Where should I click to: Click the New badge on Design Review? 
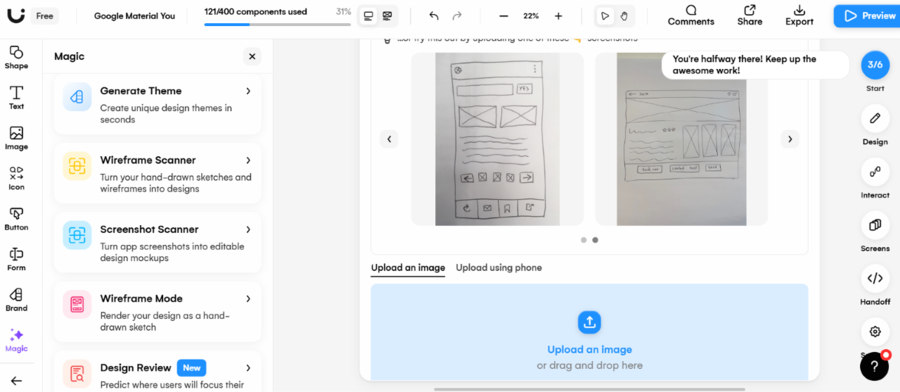click(x=191, y=368)
